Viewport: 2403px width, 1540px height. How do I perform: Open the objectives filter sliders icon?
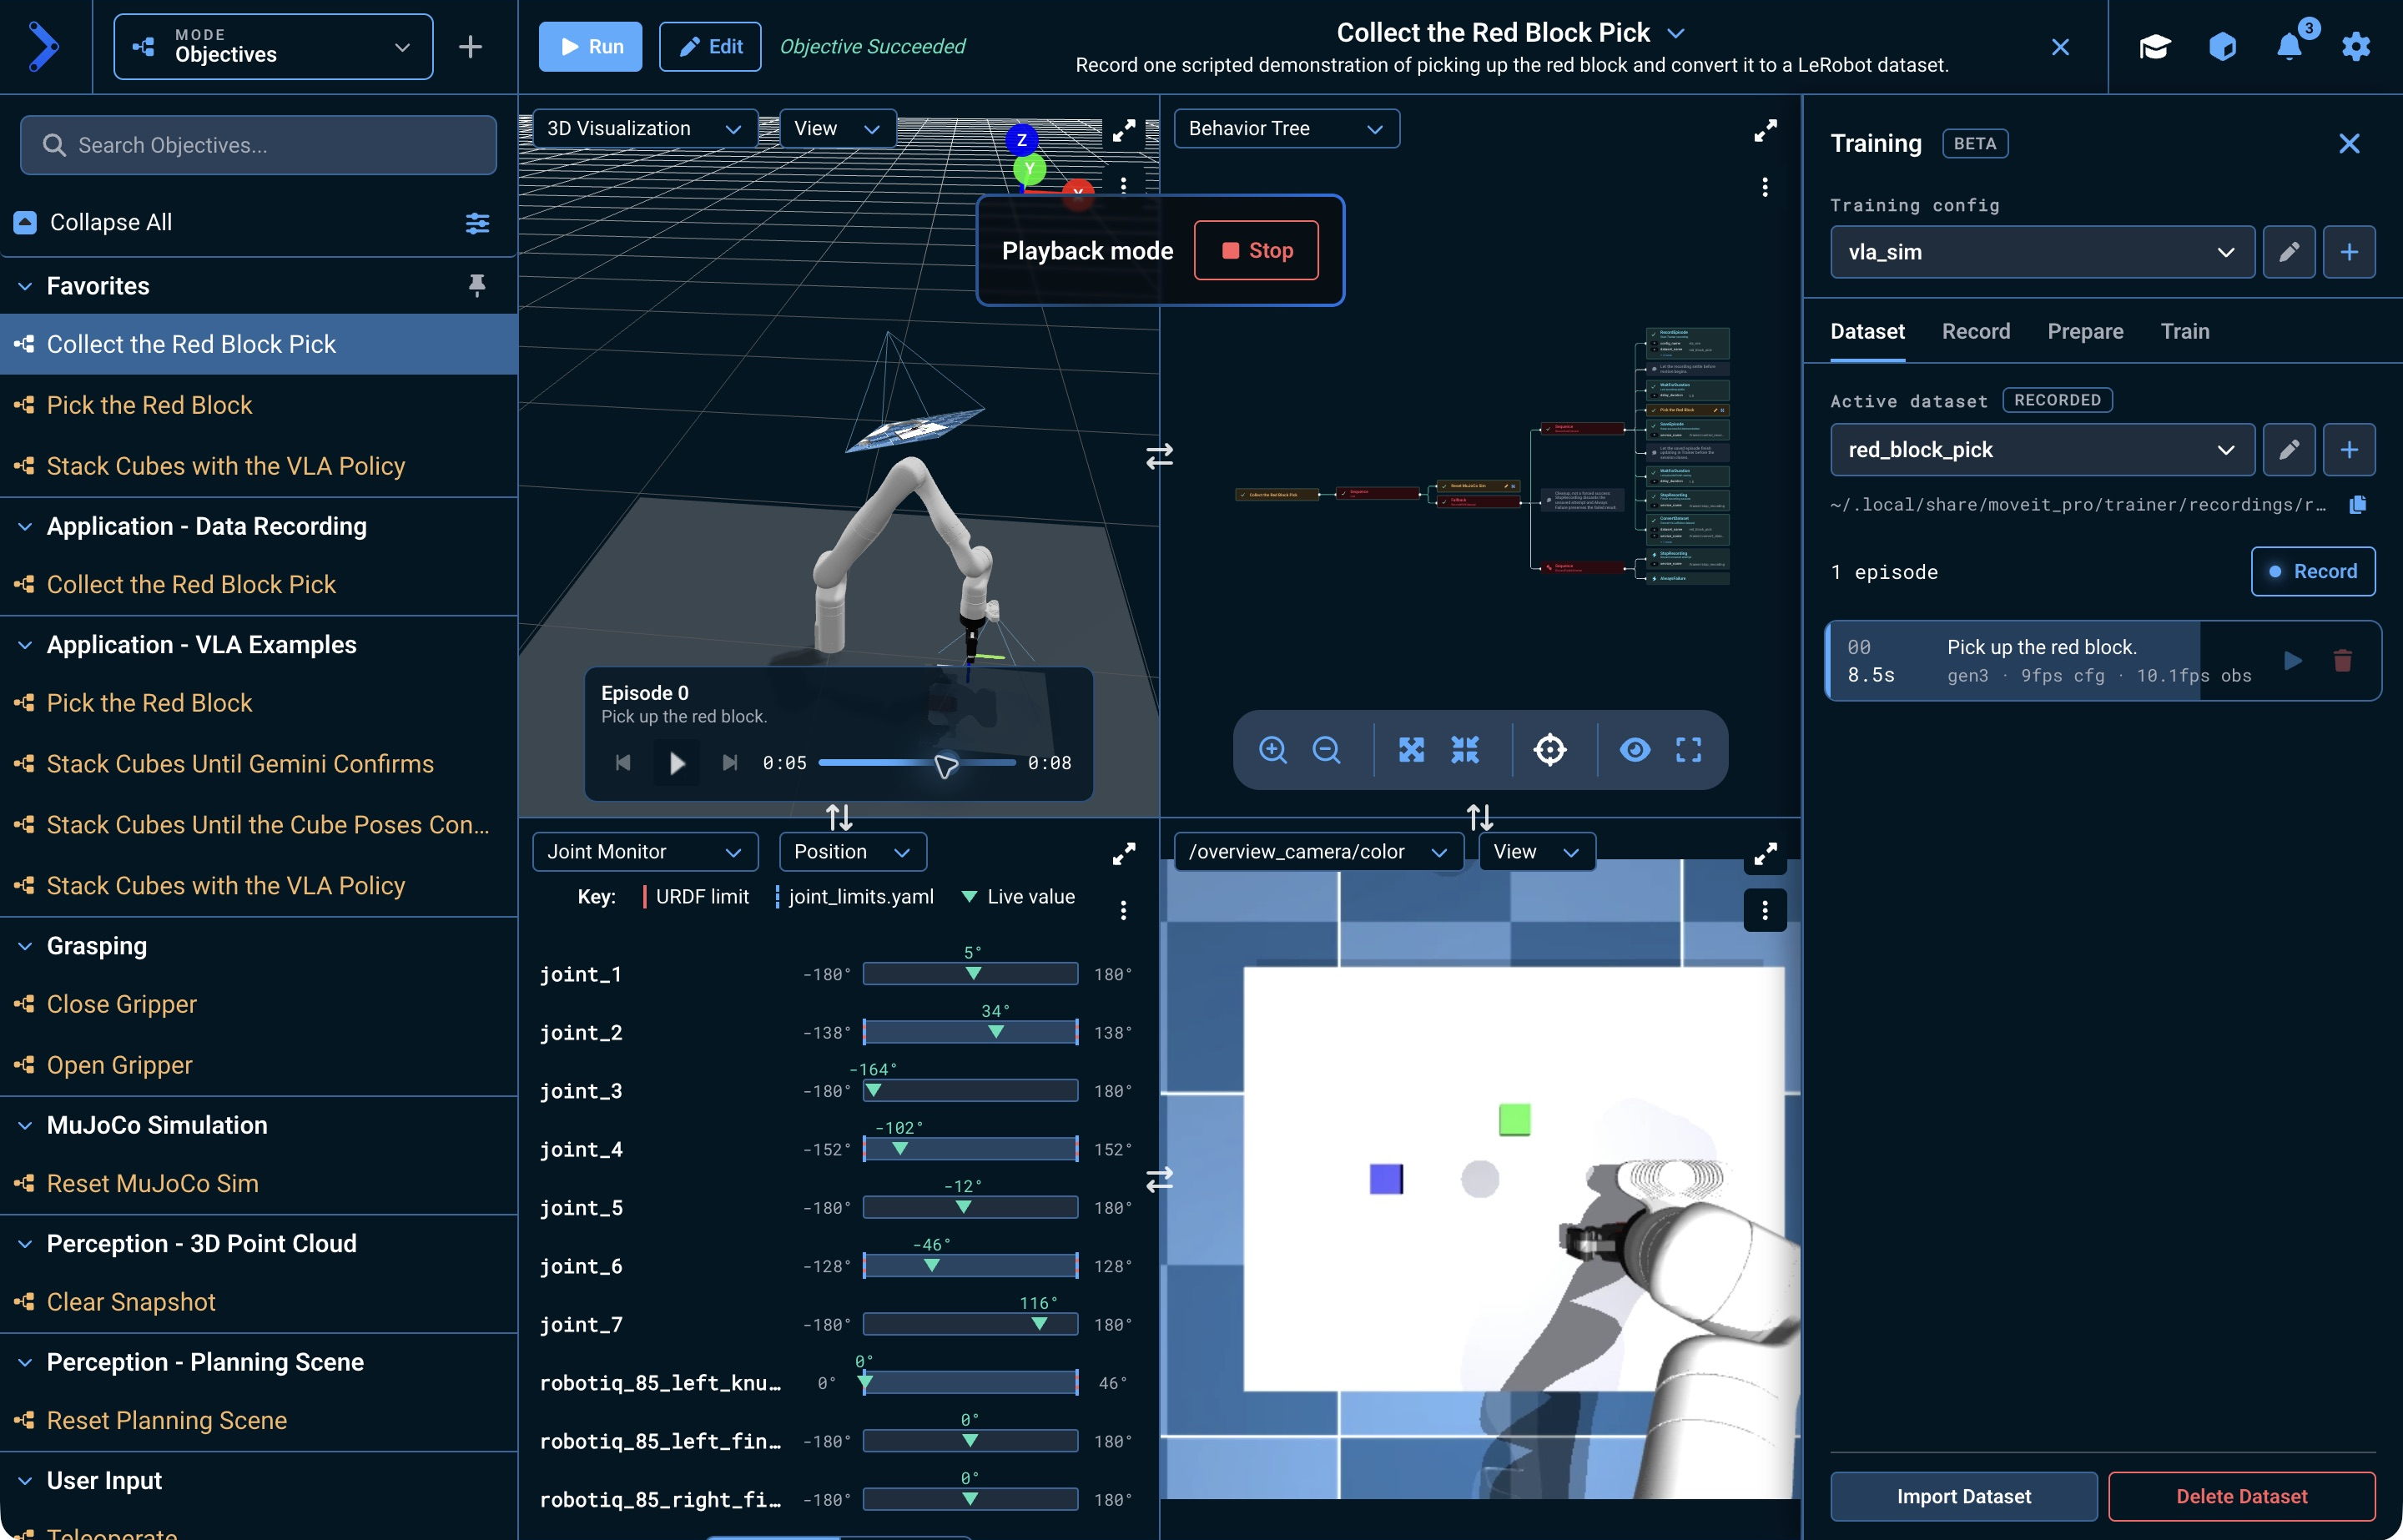478,223
